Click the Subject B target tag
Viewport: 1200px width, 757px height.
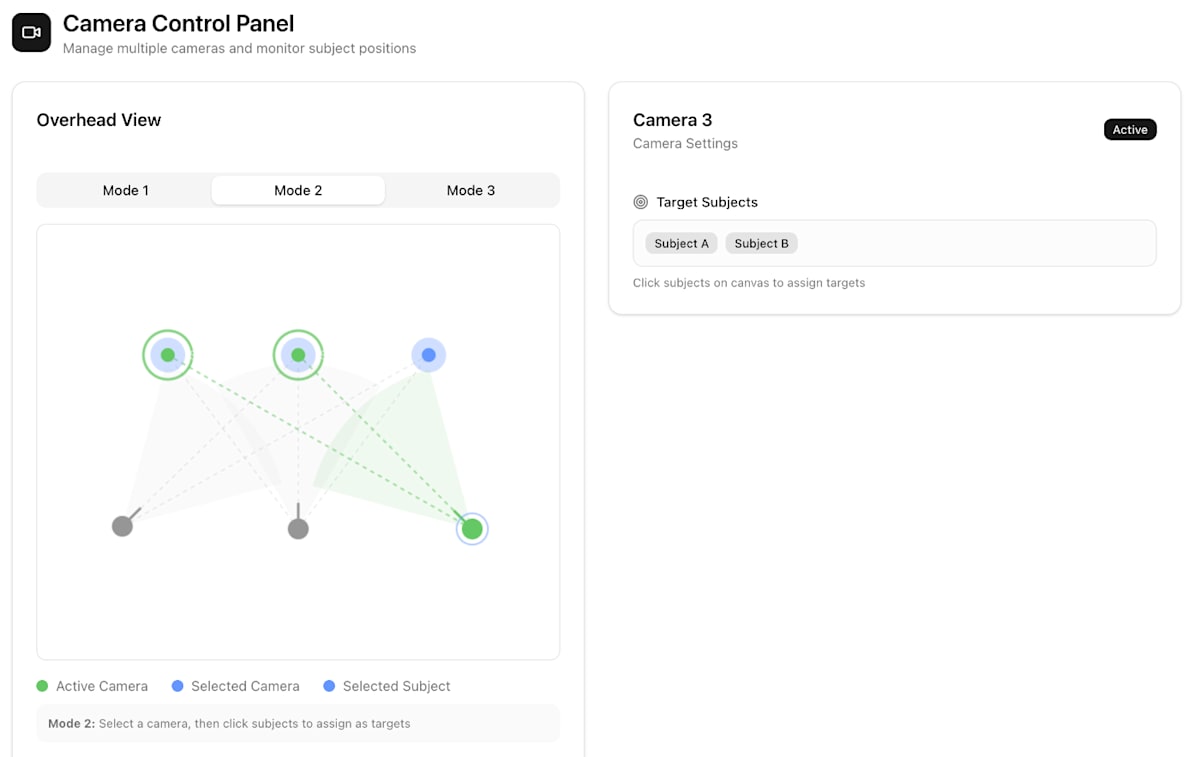(761, 243)
